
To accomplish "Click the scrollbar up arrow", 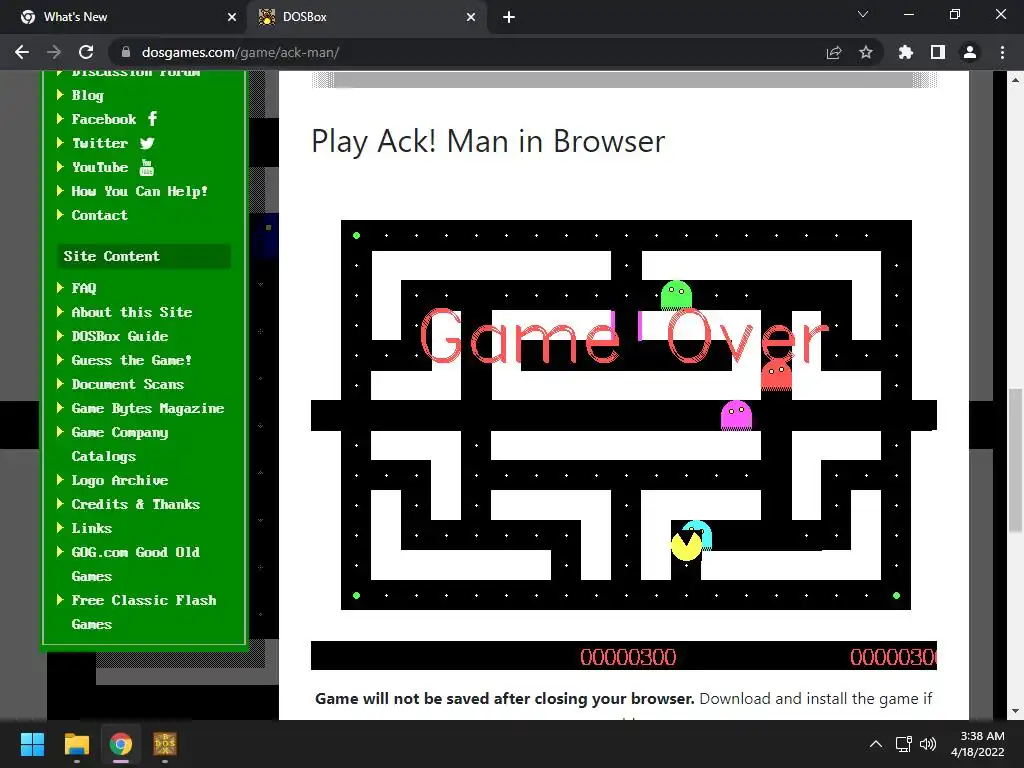I will pyautogui.click(x=1015, y=80).
